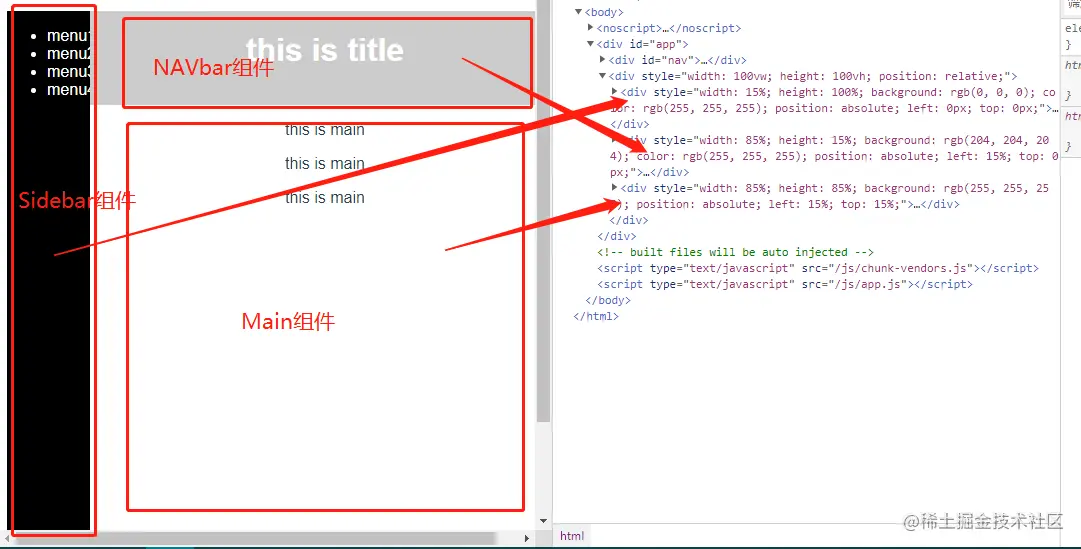Click the html breadcrumb in the Elements panel
1081x549 pixels.
click(572, 536)
